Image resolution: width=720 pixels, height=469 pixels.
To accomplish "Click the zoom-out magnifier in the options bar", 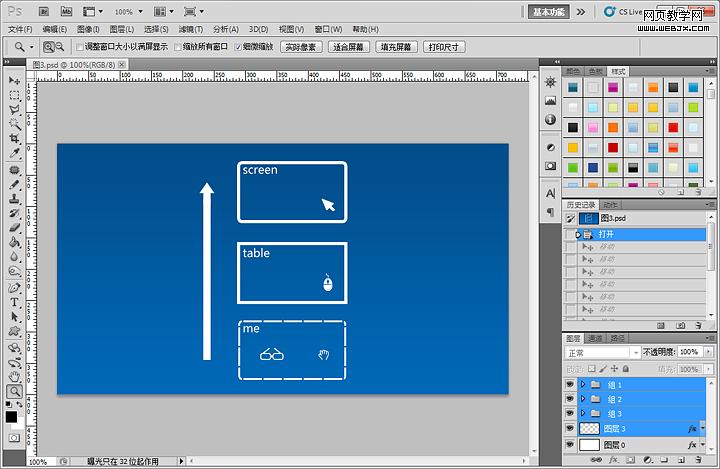I will point(59,47).
